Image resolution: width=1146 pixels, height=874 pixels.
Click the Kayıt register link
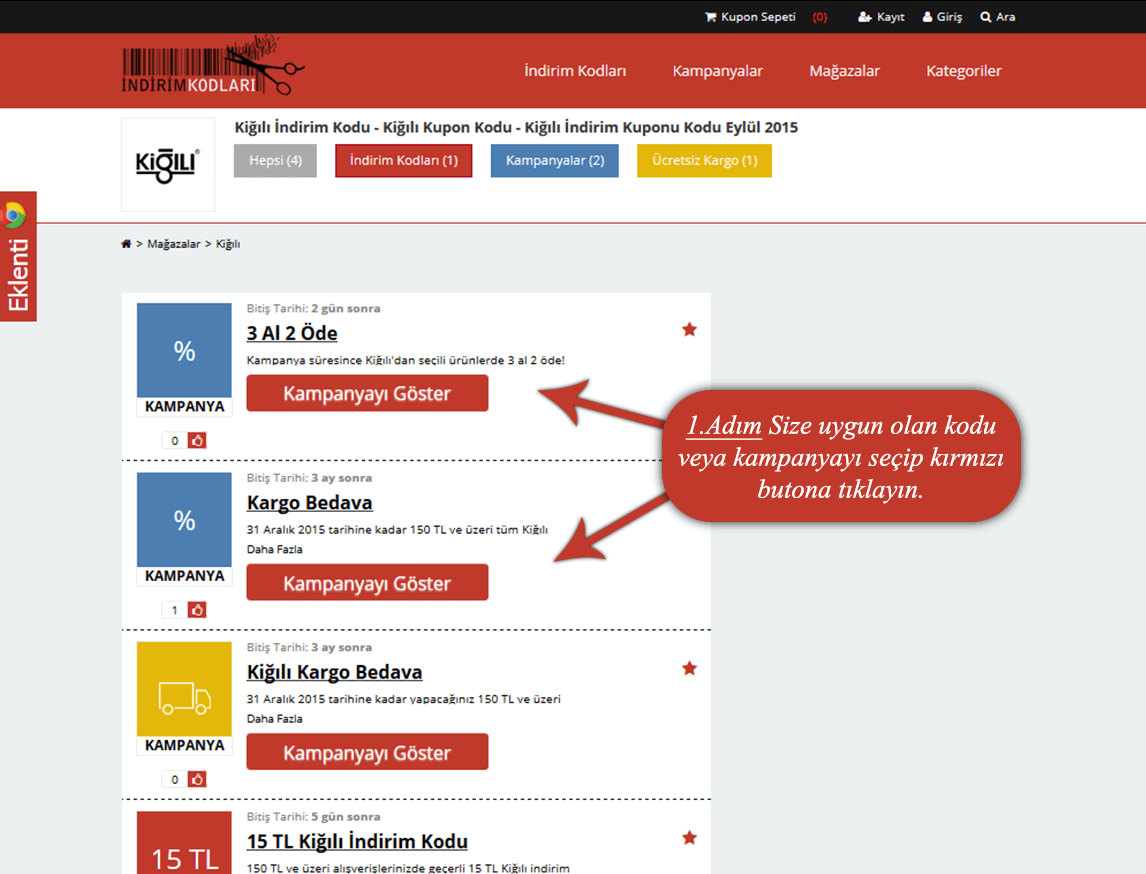point(881,17)
